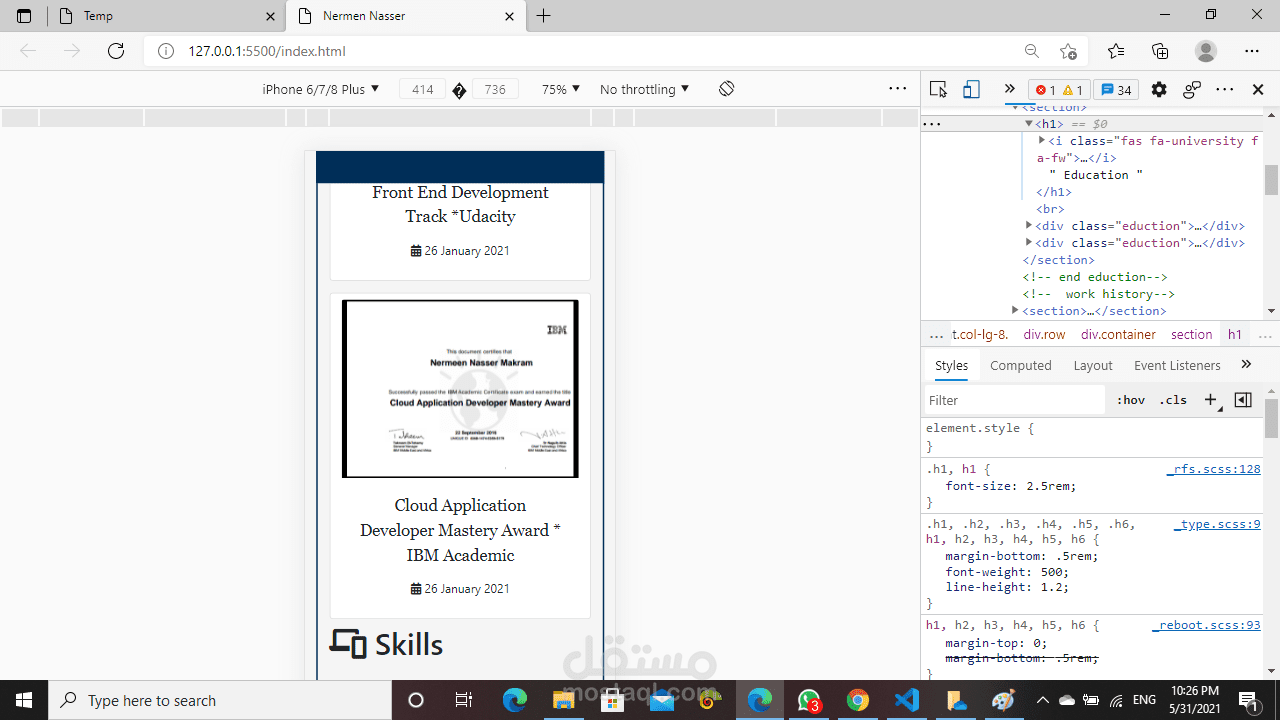Open DevTools Settings gear
The width and height of the screenshot is (1280, 720).
1159,89
